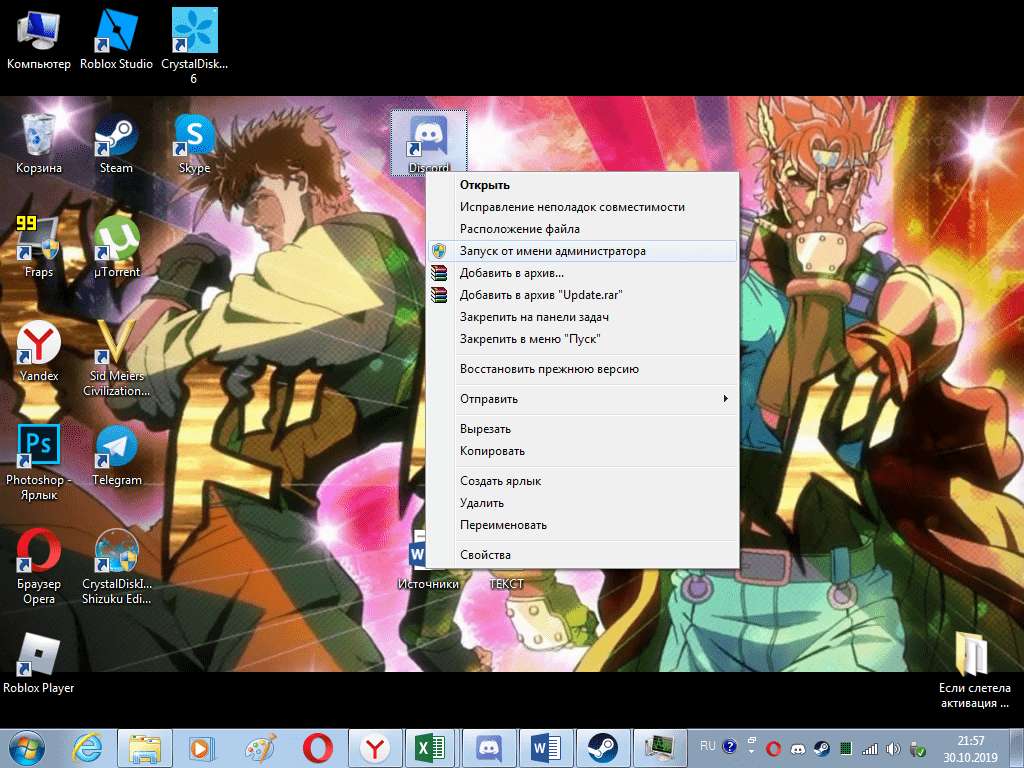Open the Корзина recycle bin icon

click(x=39, y=142)
